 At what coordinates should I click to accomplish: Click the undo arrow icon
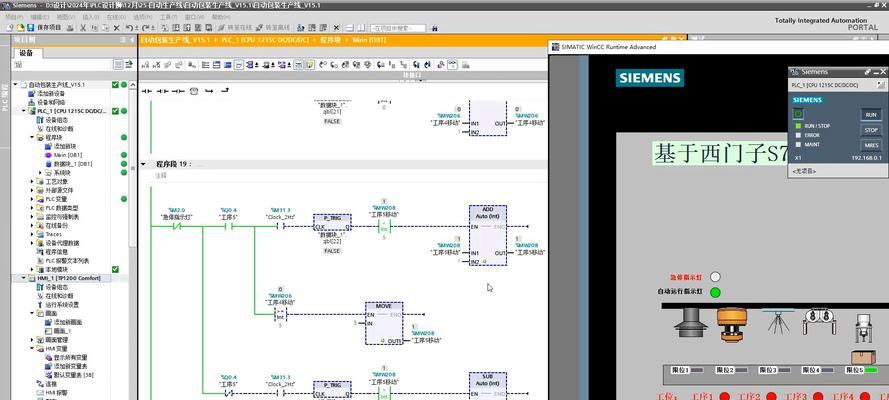click(x=130, y=27)
